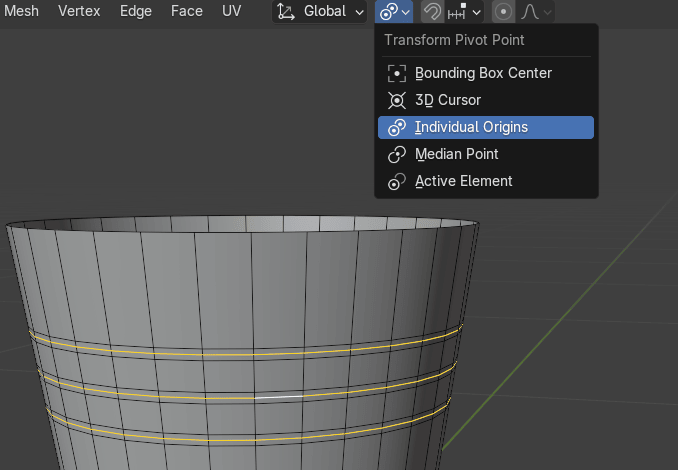Open the Face menu
678x470 pixels.
pyautogui.click(x=187, y=11)
